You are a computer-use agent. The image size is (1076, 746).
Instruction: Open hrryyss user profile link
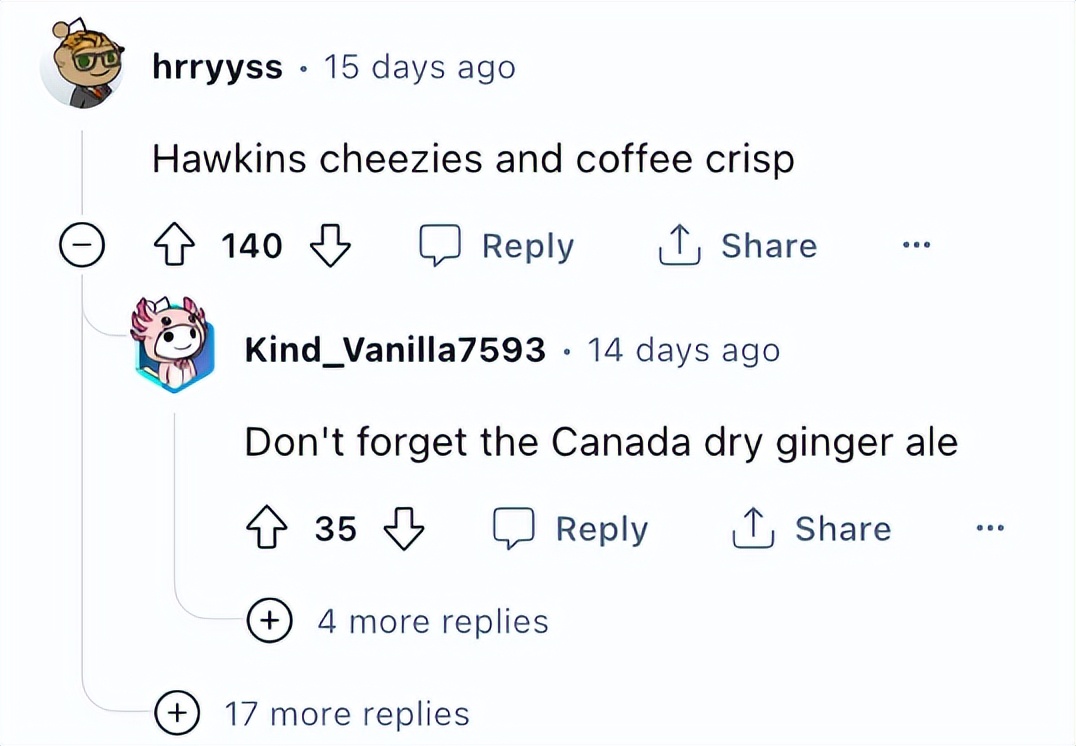pos(218,68)
